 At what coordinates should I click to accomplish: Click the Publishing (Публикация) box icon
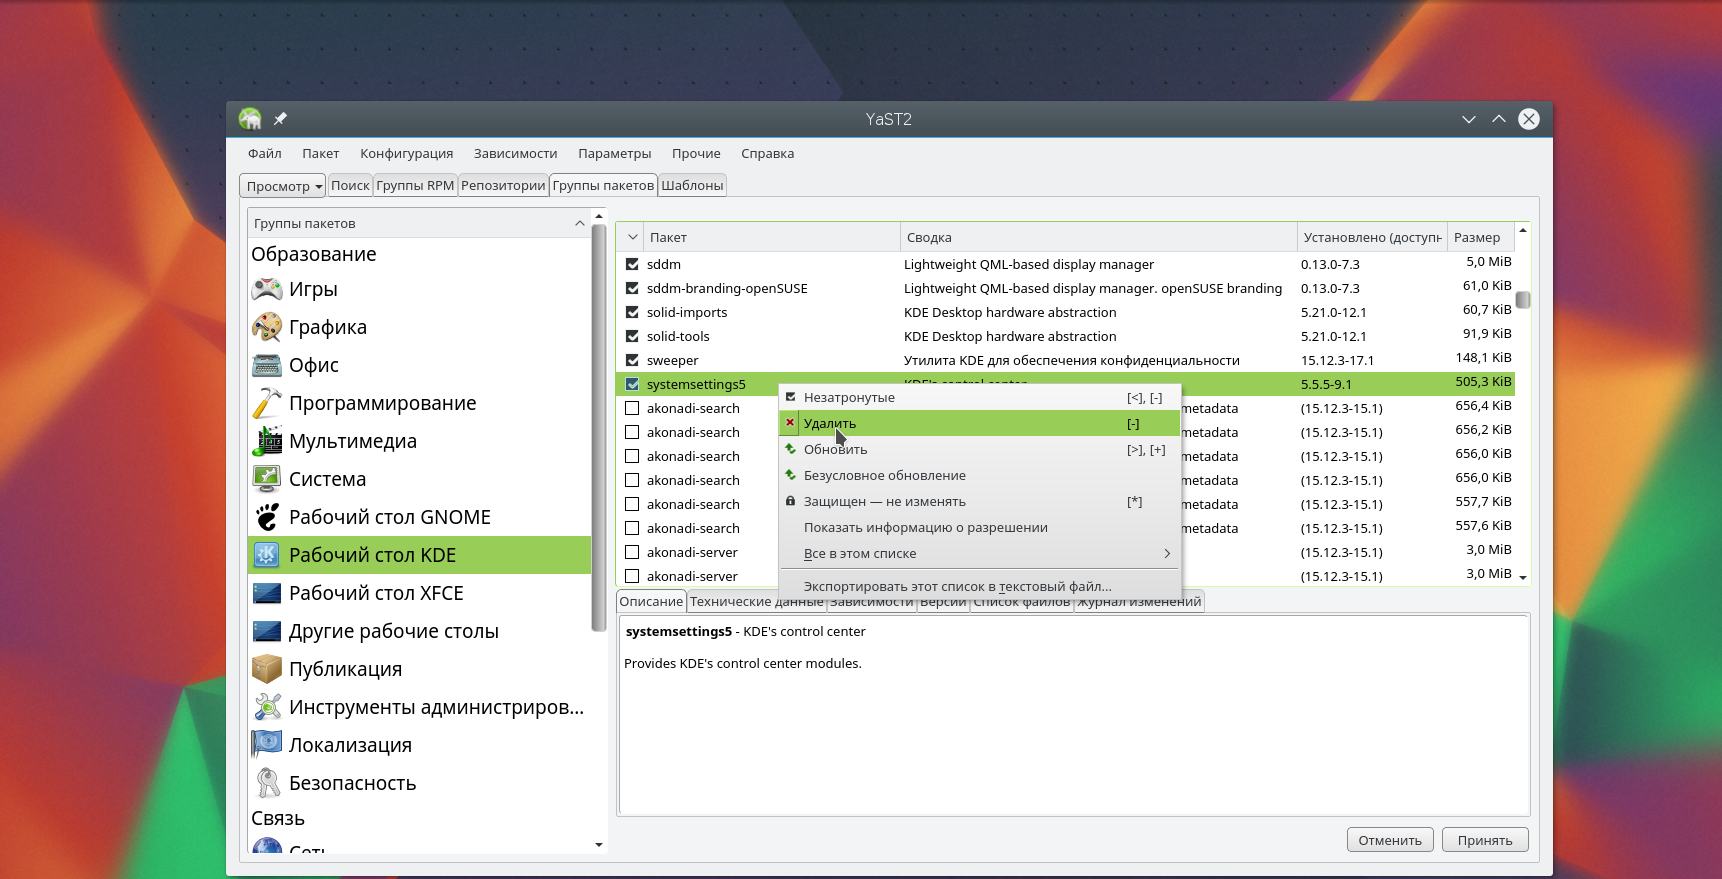pyautogui.click(x=267, y=669)
